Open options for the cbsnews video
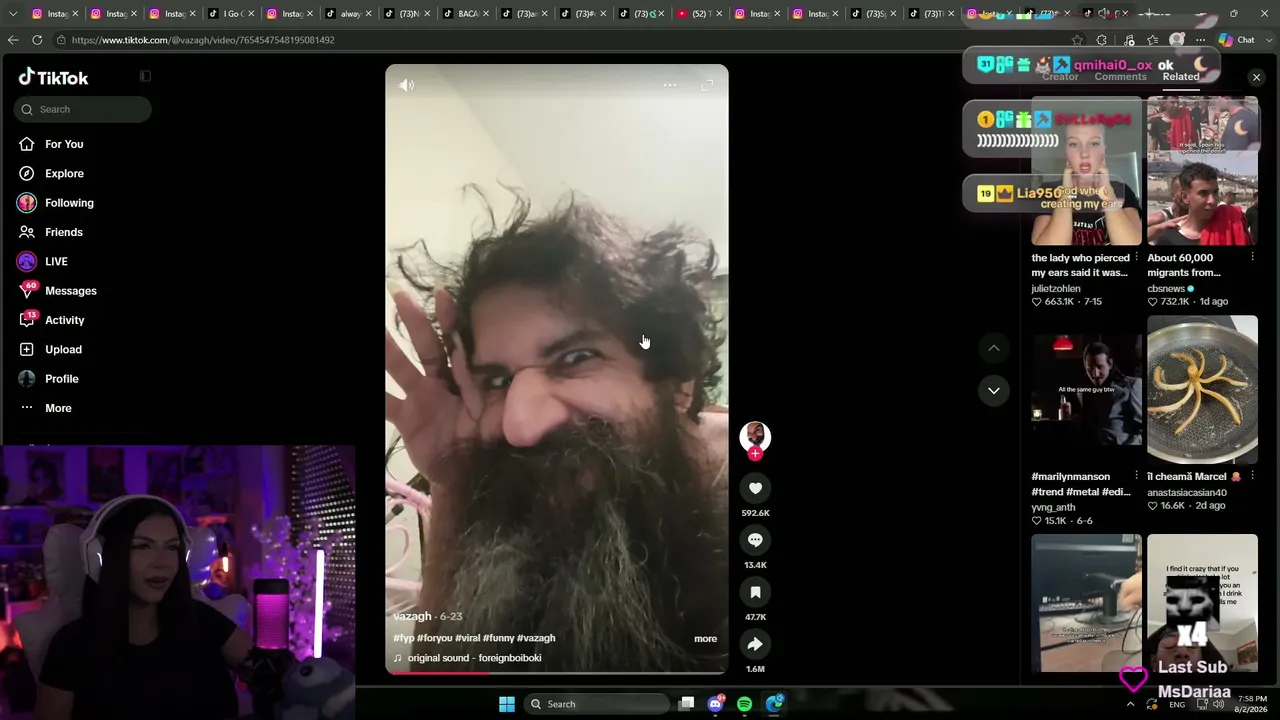 (x=1252, y=258)
